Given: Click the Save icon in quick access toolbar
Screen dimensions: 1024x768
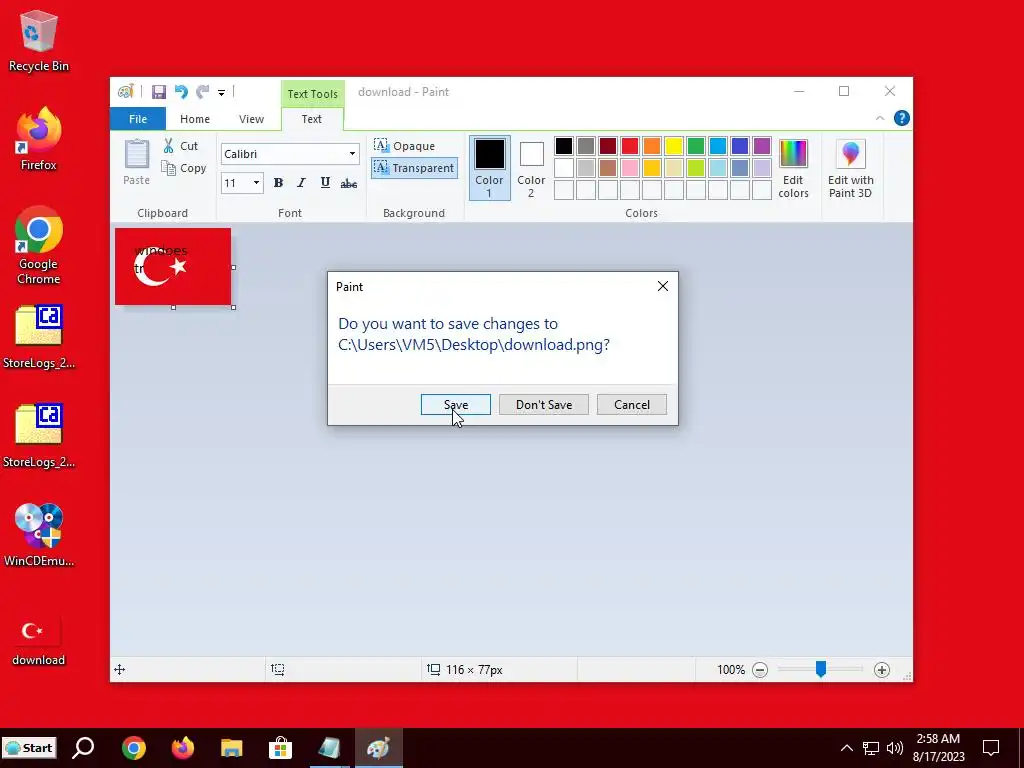Looking at the screenshot, I should pos(159,92).
